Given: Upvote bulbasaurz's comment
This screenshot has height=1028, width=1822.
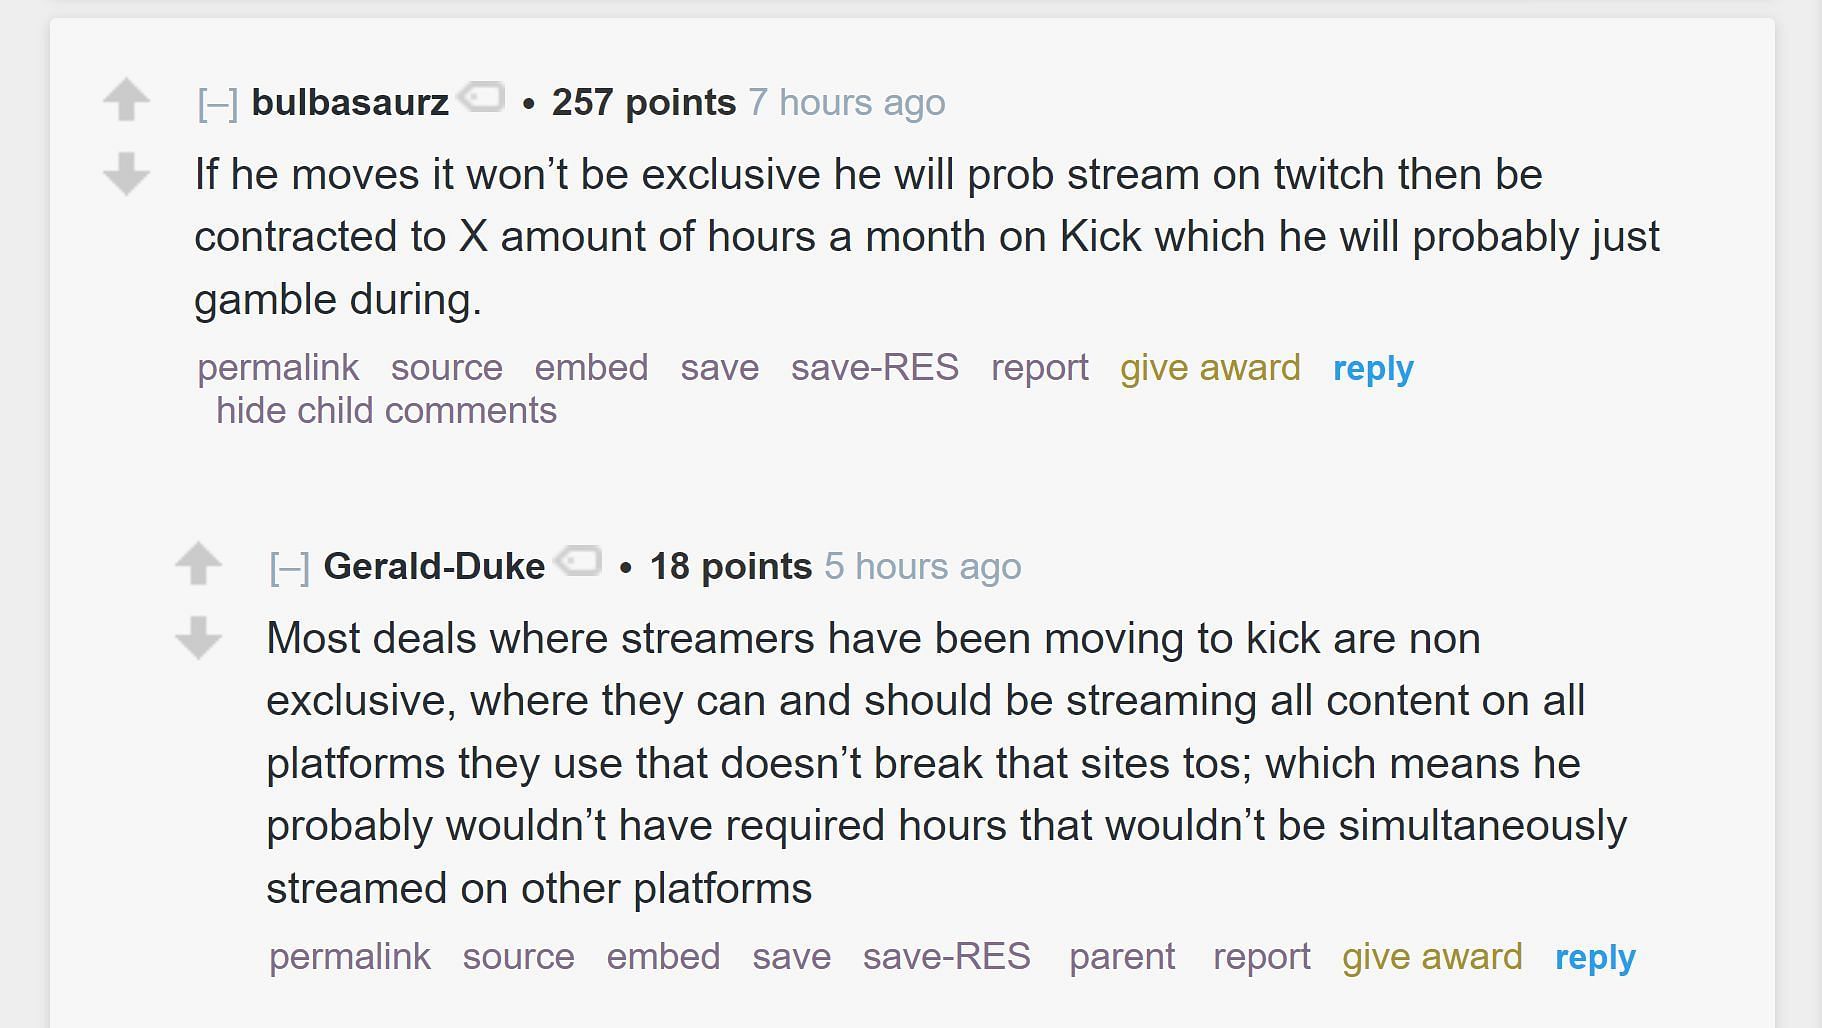Looking at the screenshot, I should tap(126, 100).
